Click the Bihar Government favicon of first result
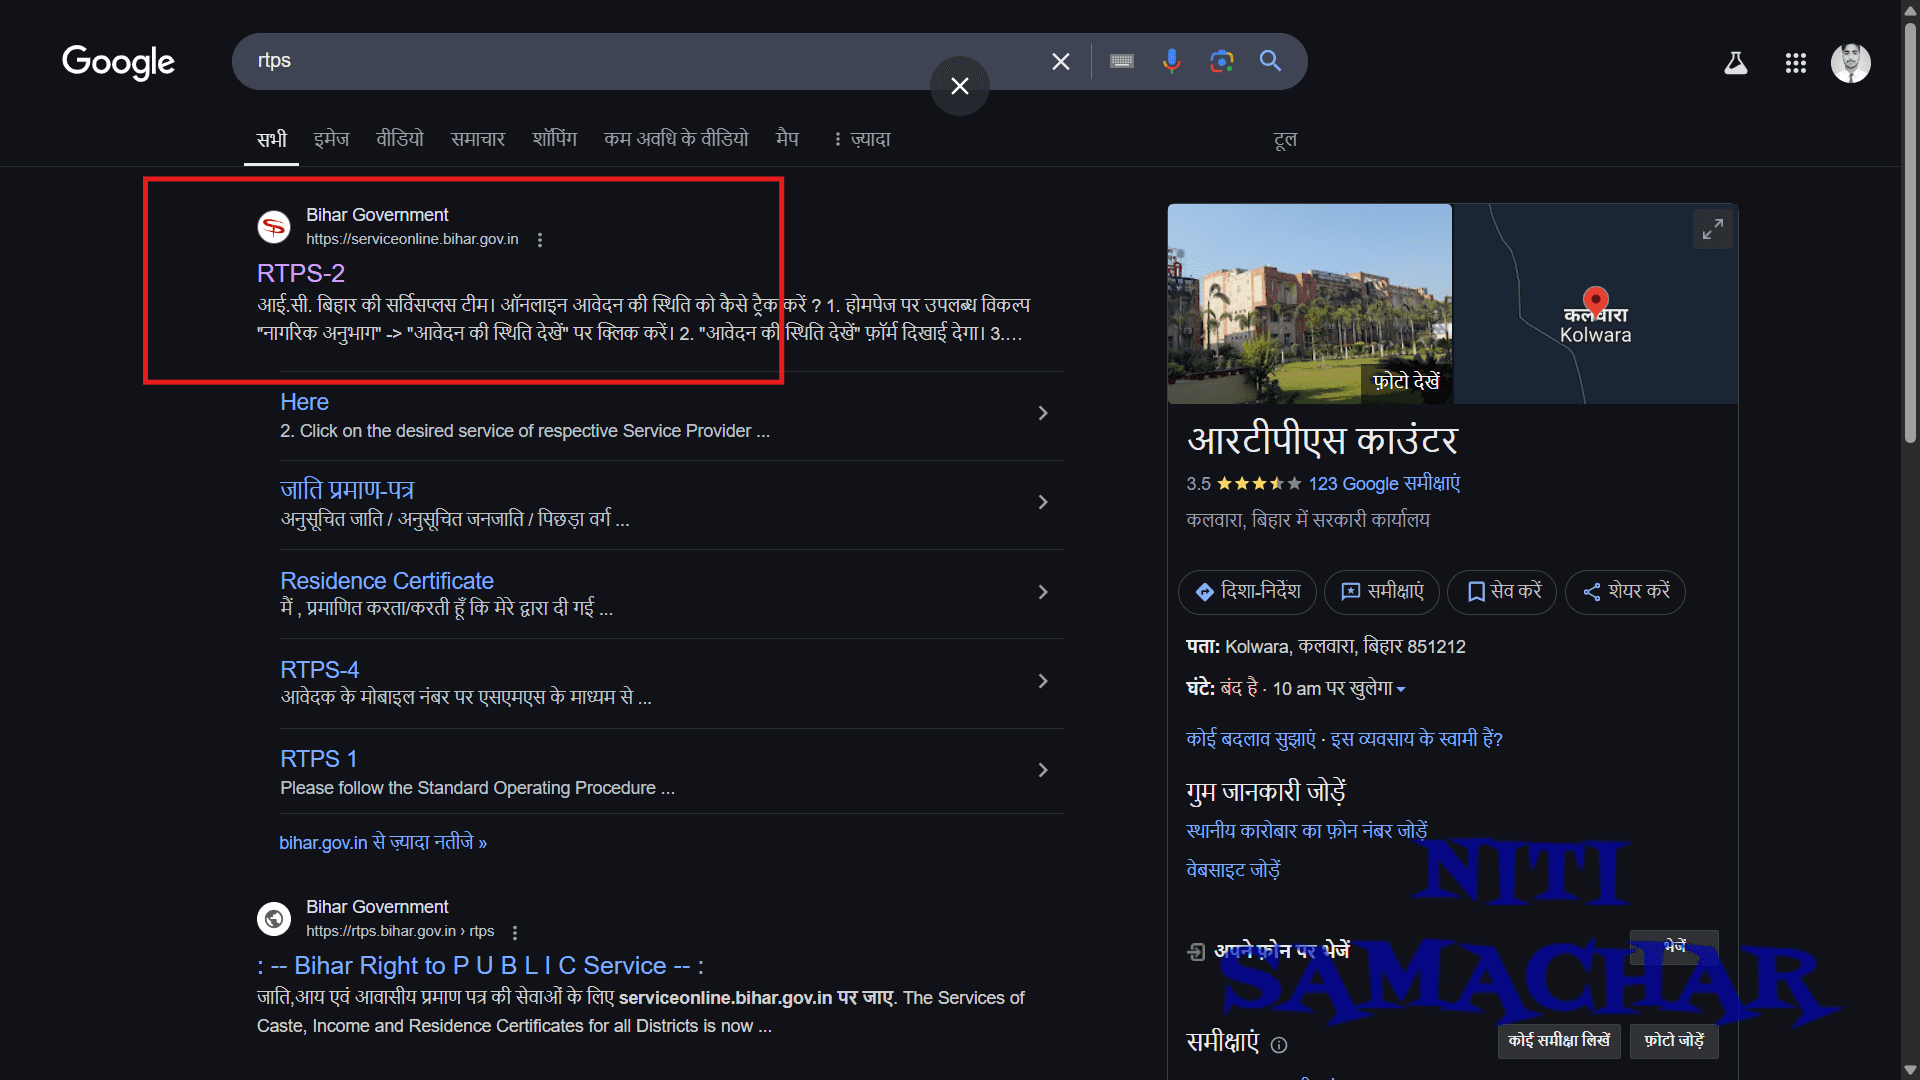 (274, 227)
